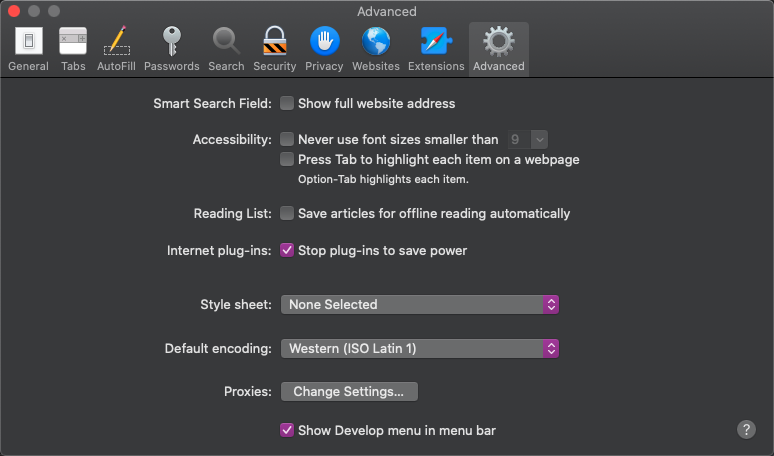Open the General preferences pane icon
The width and height of the screenshot is (774, 456).
click(x=28, y=42)
